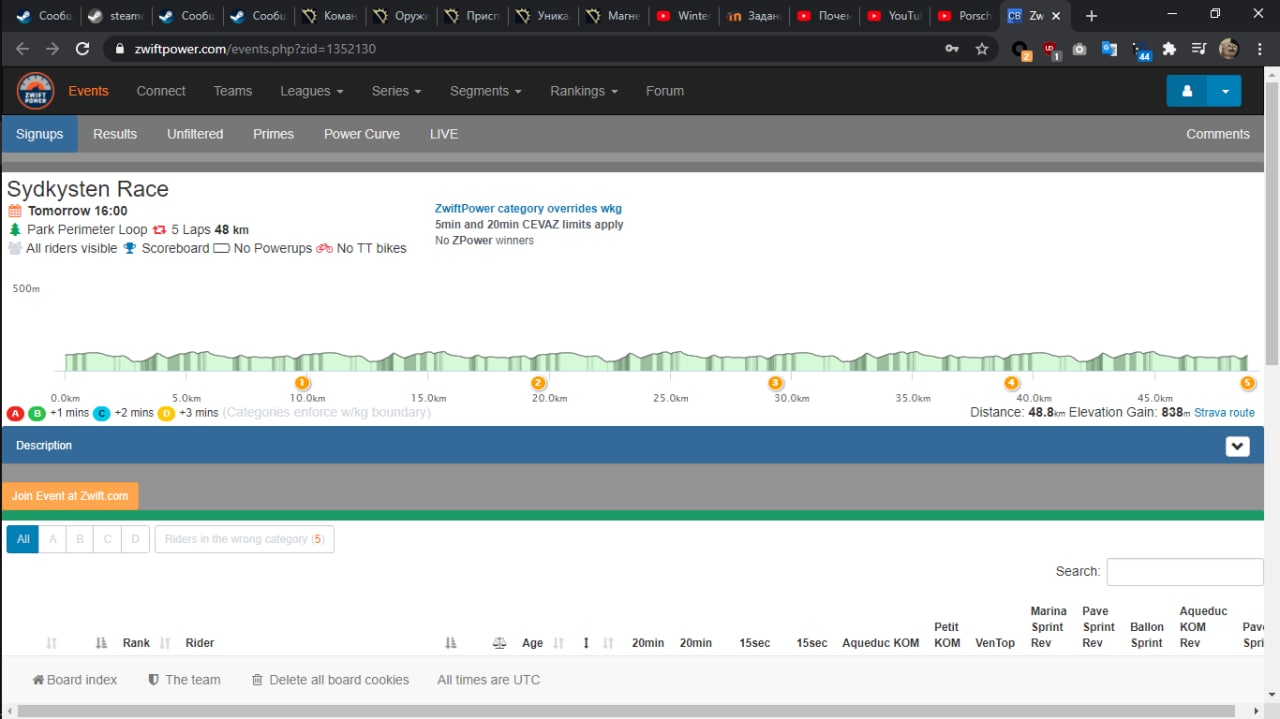Select the Signups tab
1280x719 pixels.
(39, 134)
